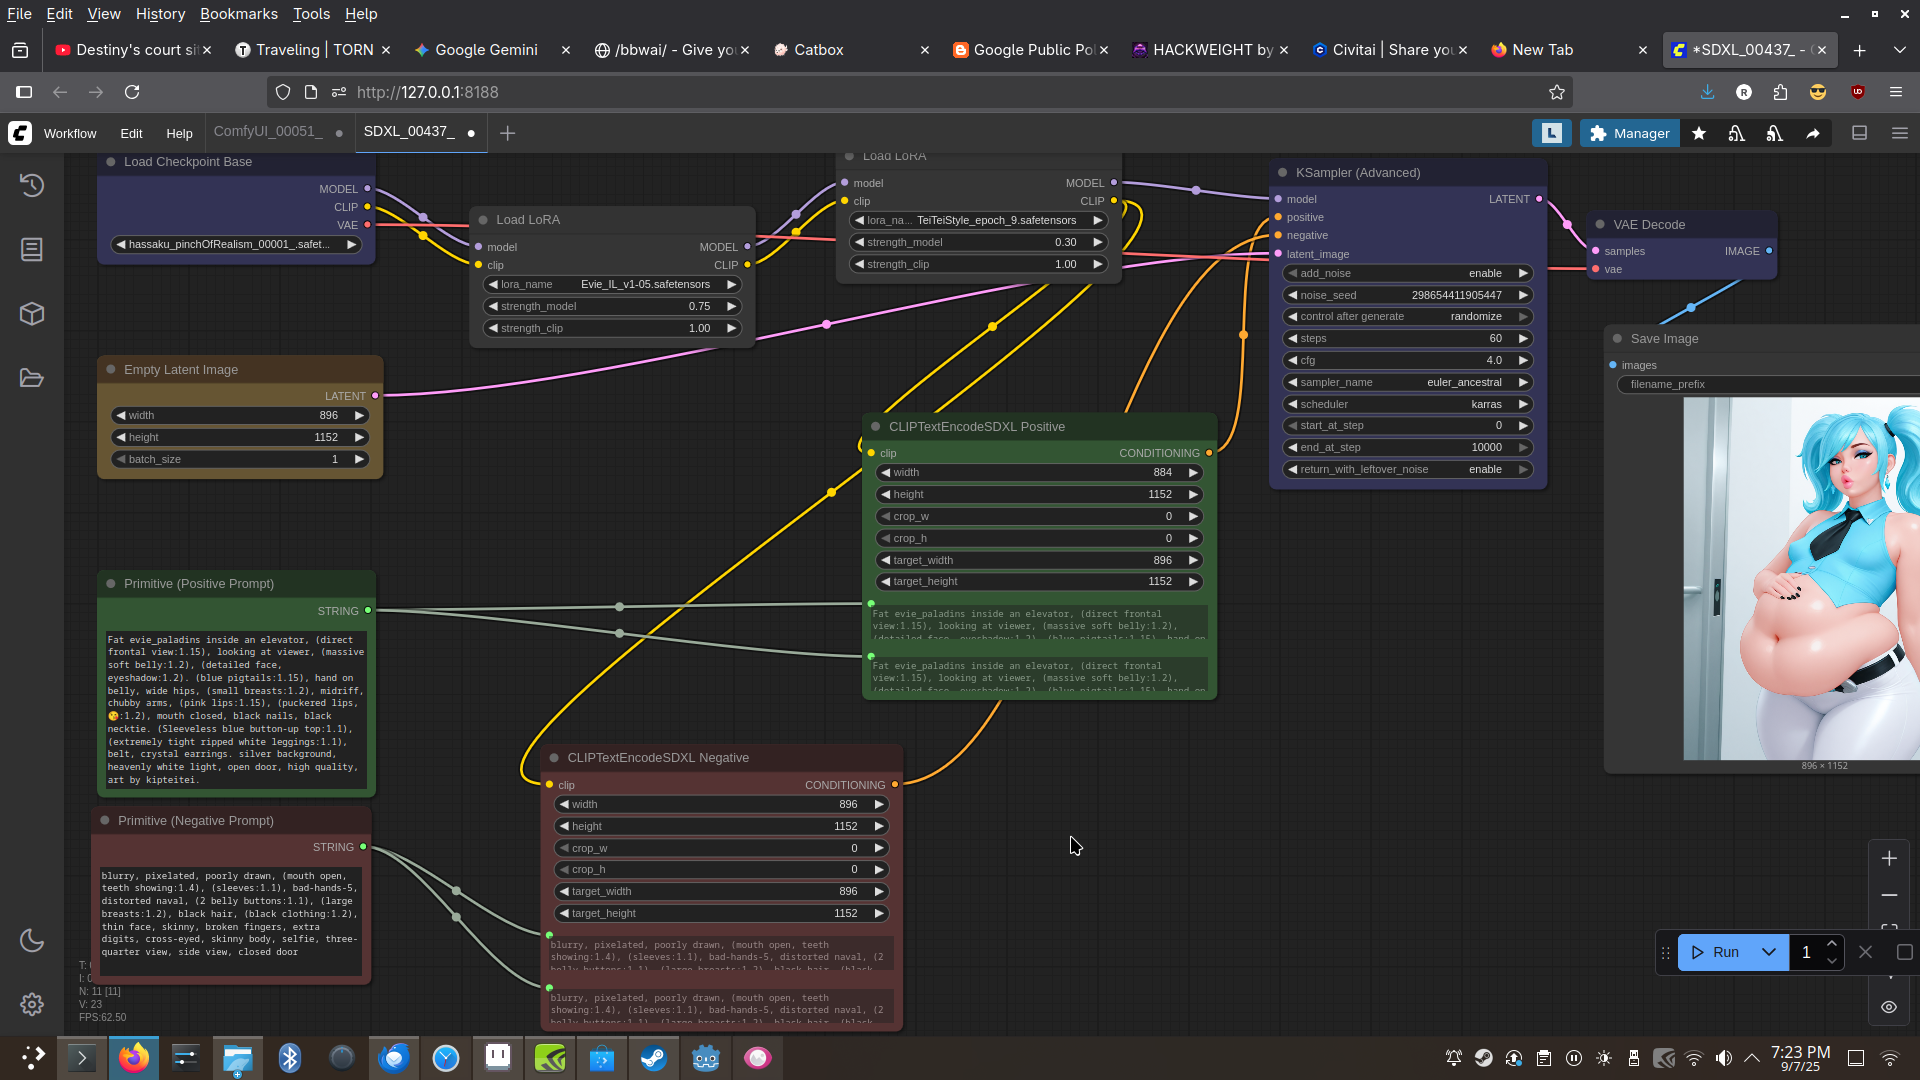The width and height of the screenshot is (1920, 1080).
Task: Open the Manager button
Action: [x=1629, y=133]
